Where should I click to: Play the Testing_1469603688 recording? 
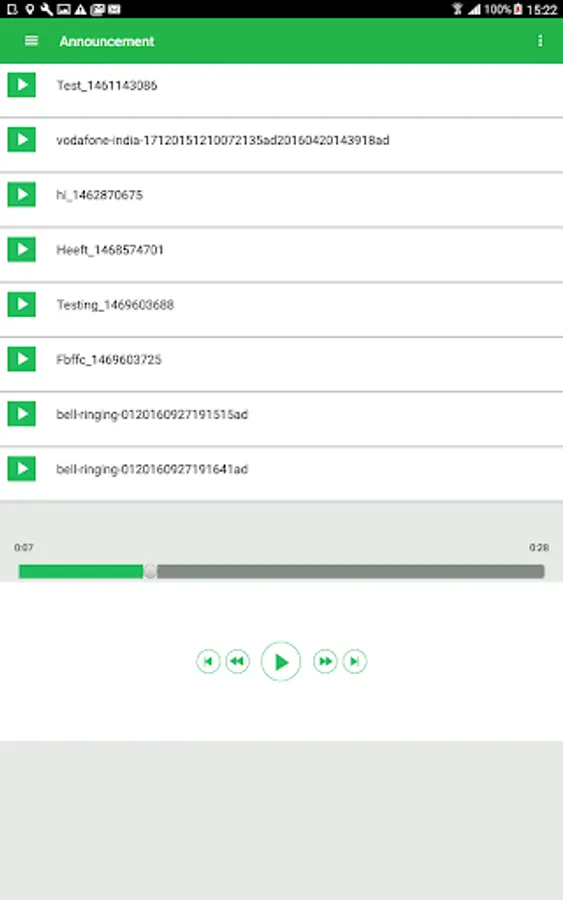click(22, 304)
